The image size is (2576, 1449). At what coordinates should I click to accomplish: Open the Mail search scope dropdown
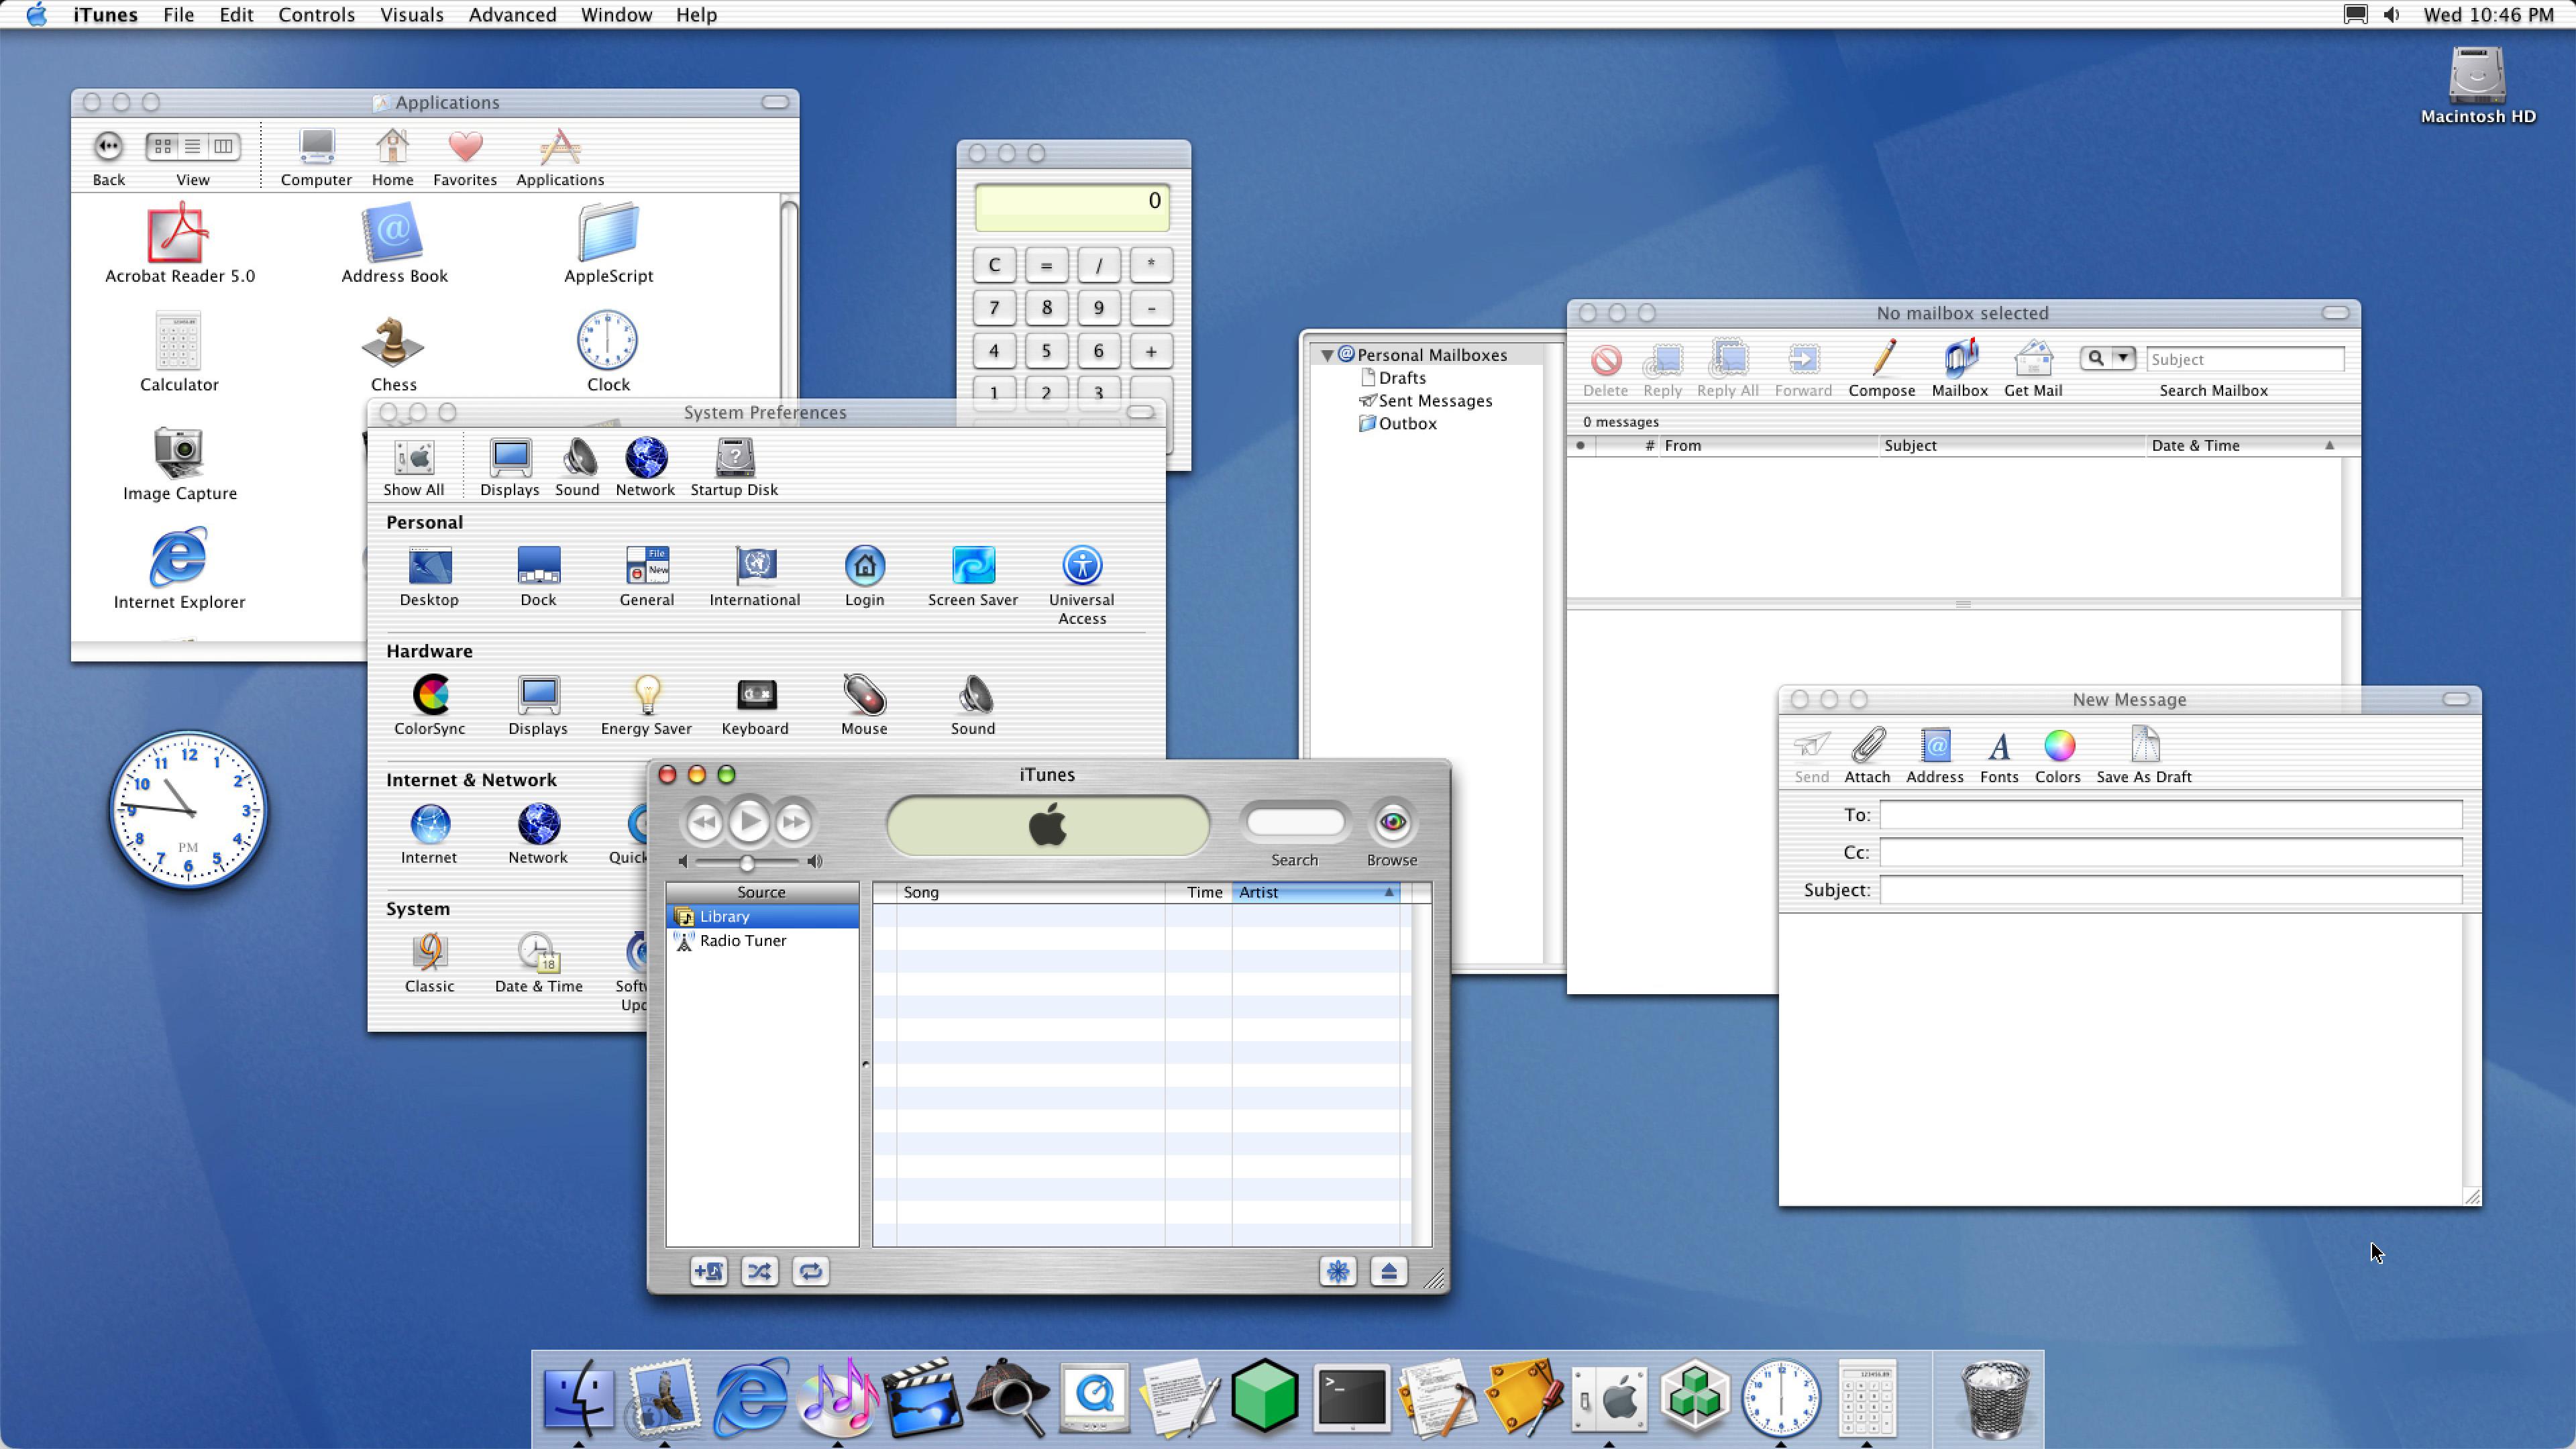(x=2122, y=358)
